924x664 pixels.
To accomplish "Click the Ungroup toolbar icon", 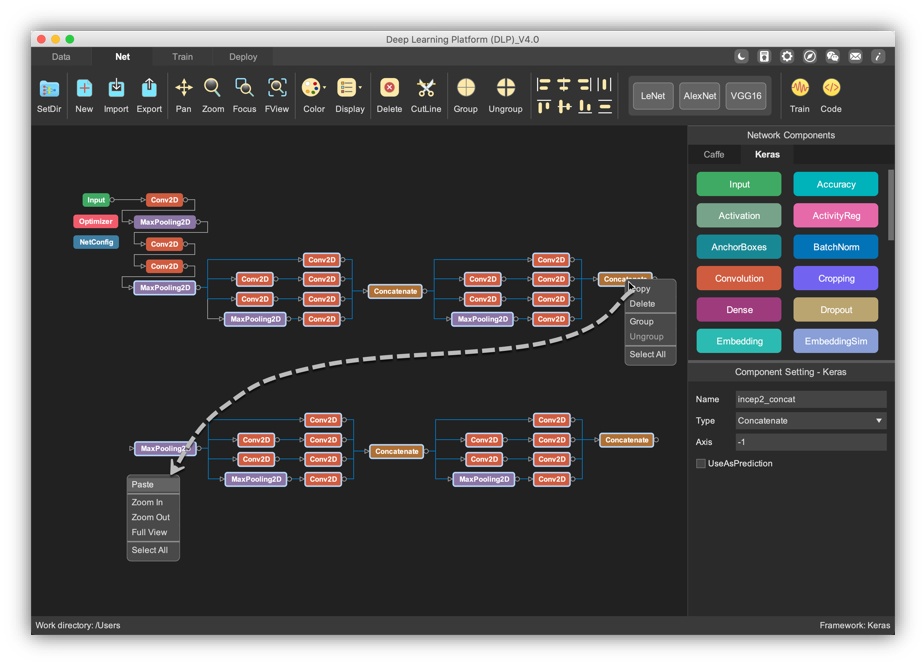I will click(x=505, y=89).
